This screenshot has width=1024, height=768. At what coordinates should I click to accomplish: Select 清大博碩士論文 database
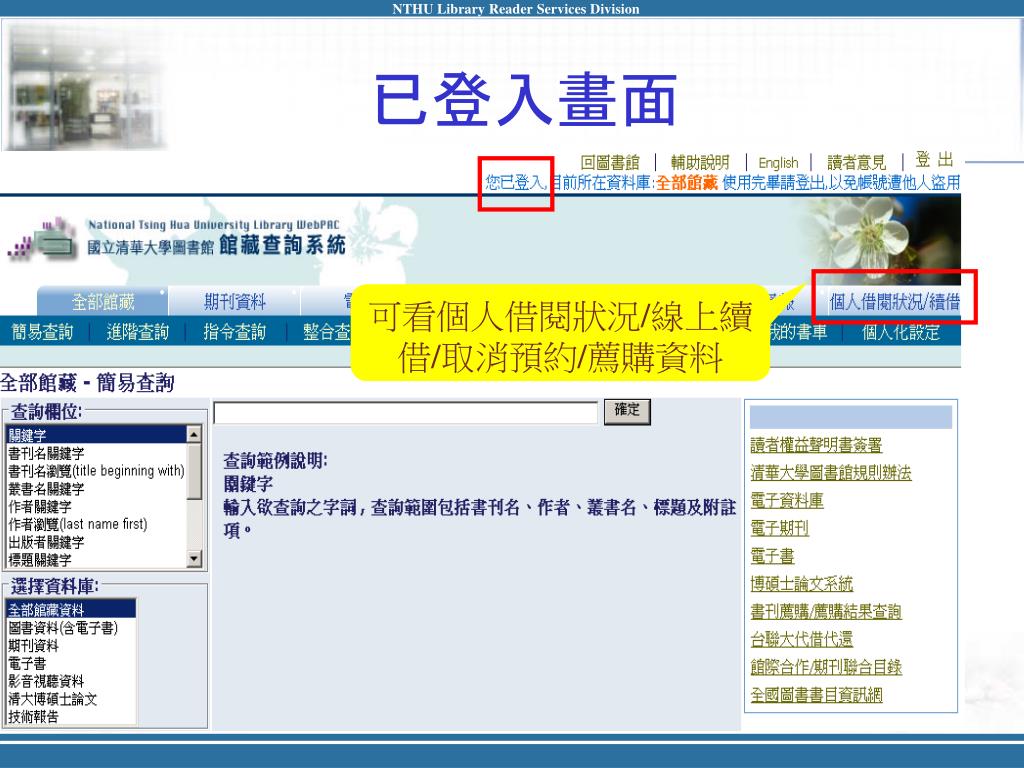[71, 699]
